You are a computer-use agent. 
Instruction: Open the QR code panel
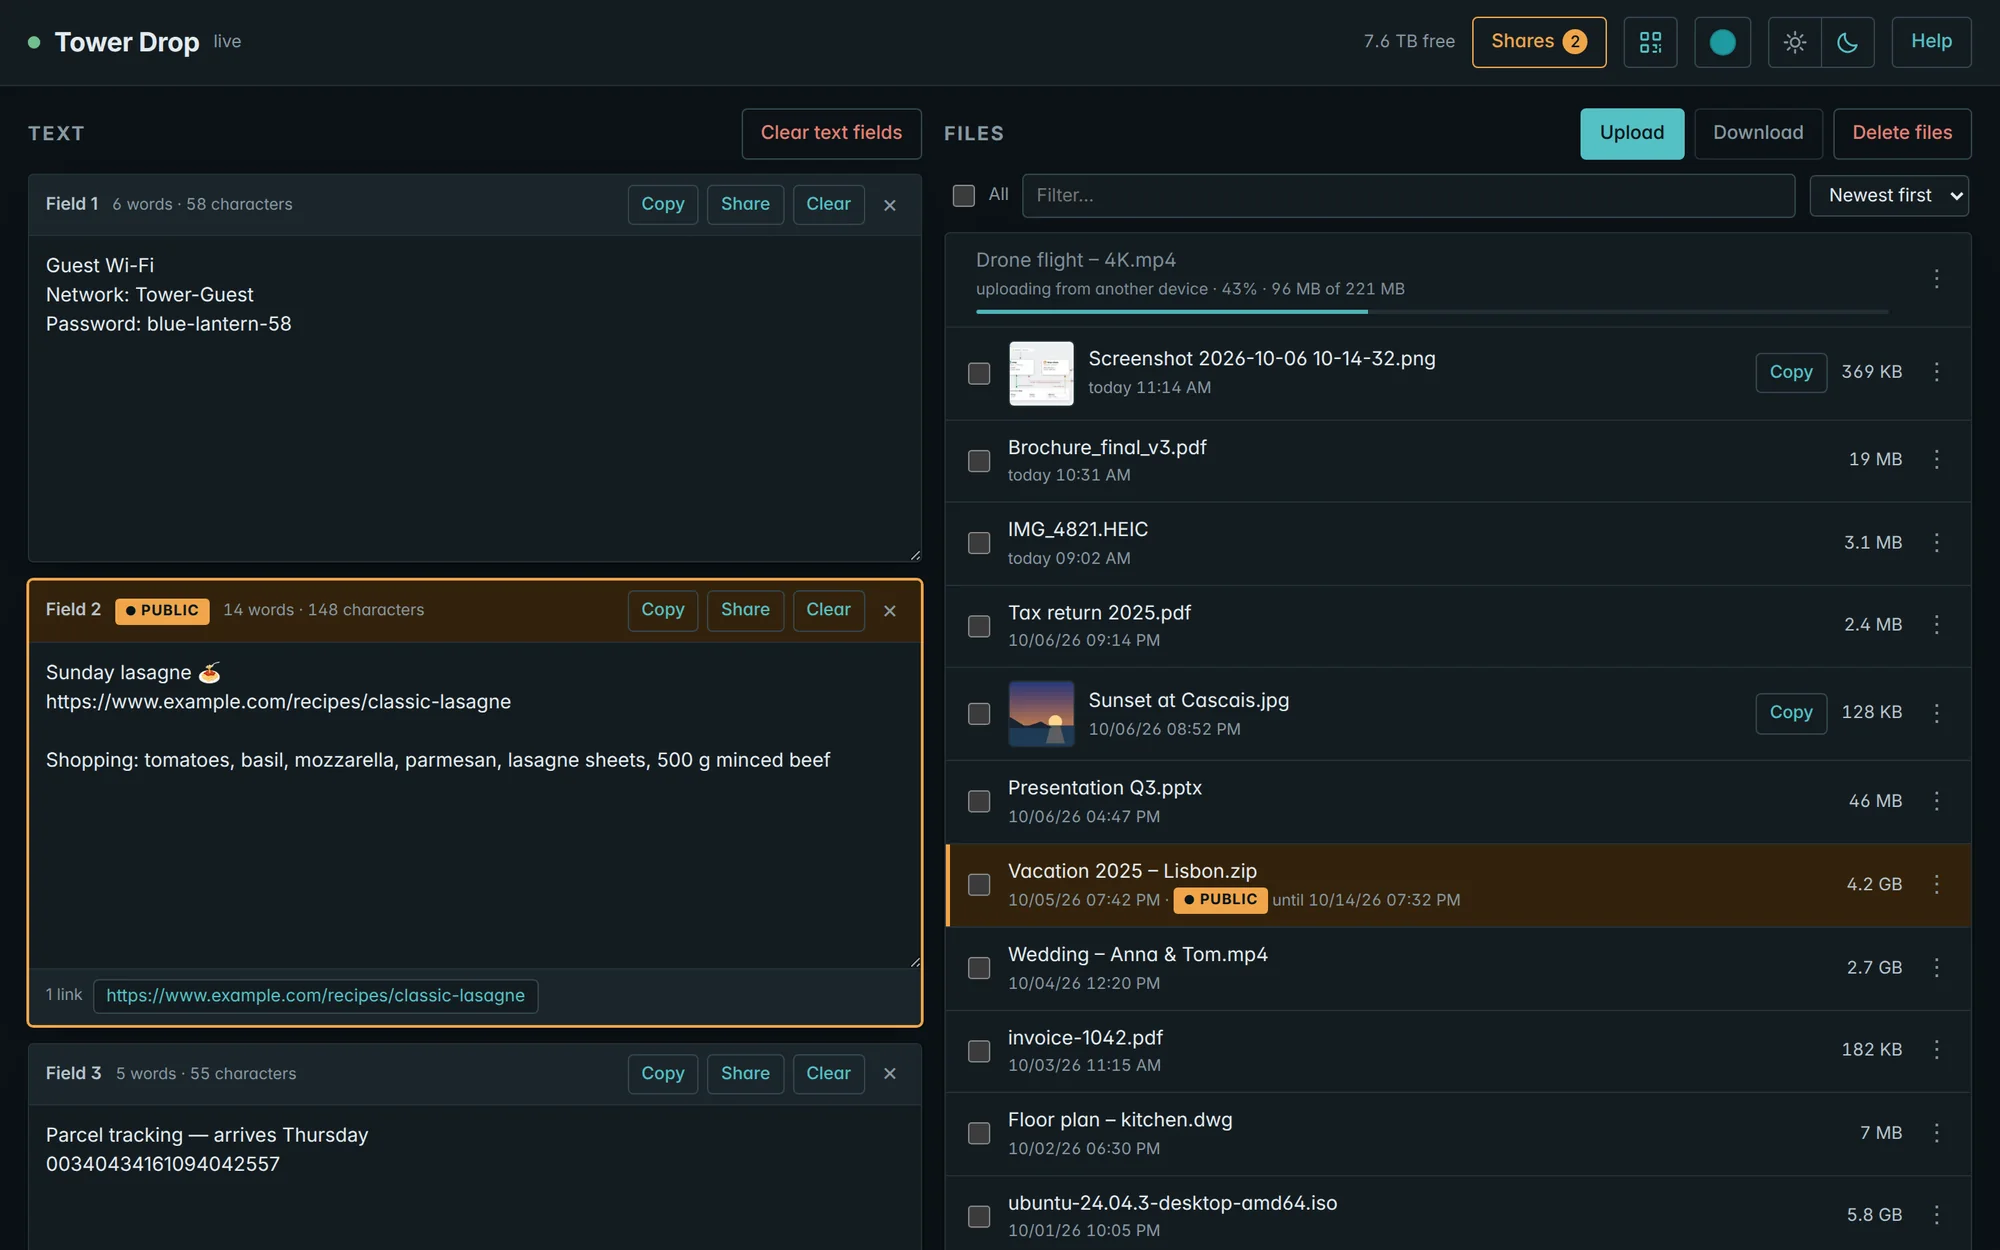[1650, 42]
